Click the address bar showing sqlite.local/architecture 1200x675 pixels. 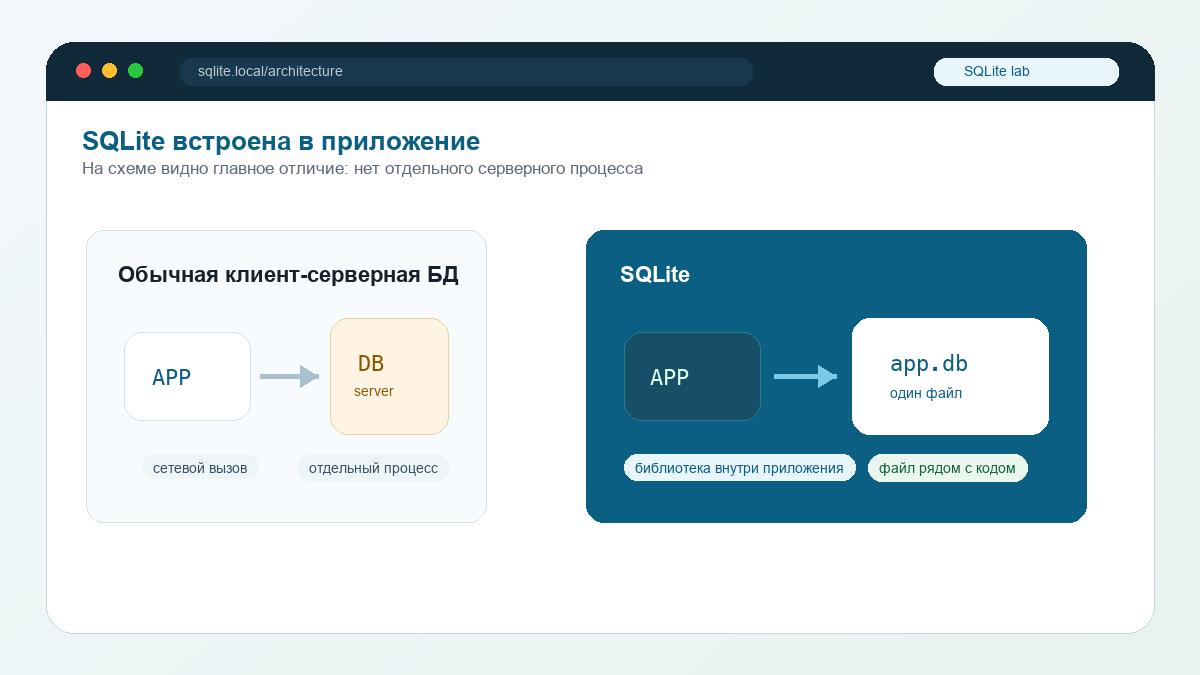(466, 72)
